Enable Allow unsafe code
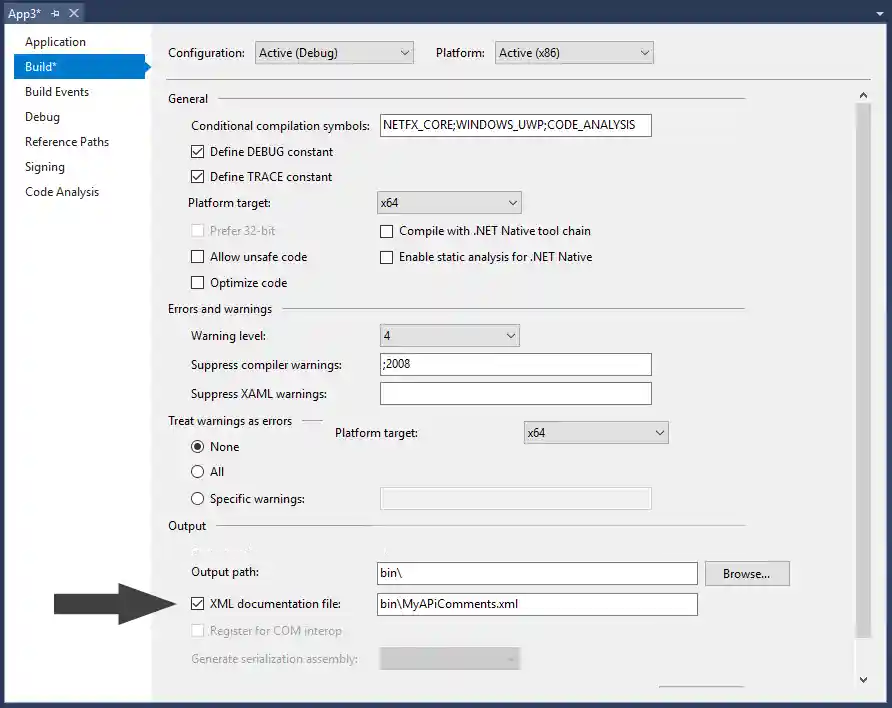Screen dimensions: 892x708 coord(196,256)
